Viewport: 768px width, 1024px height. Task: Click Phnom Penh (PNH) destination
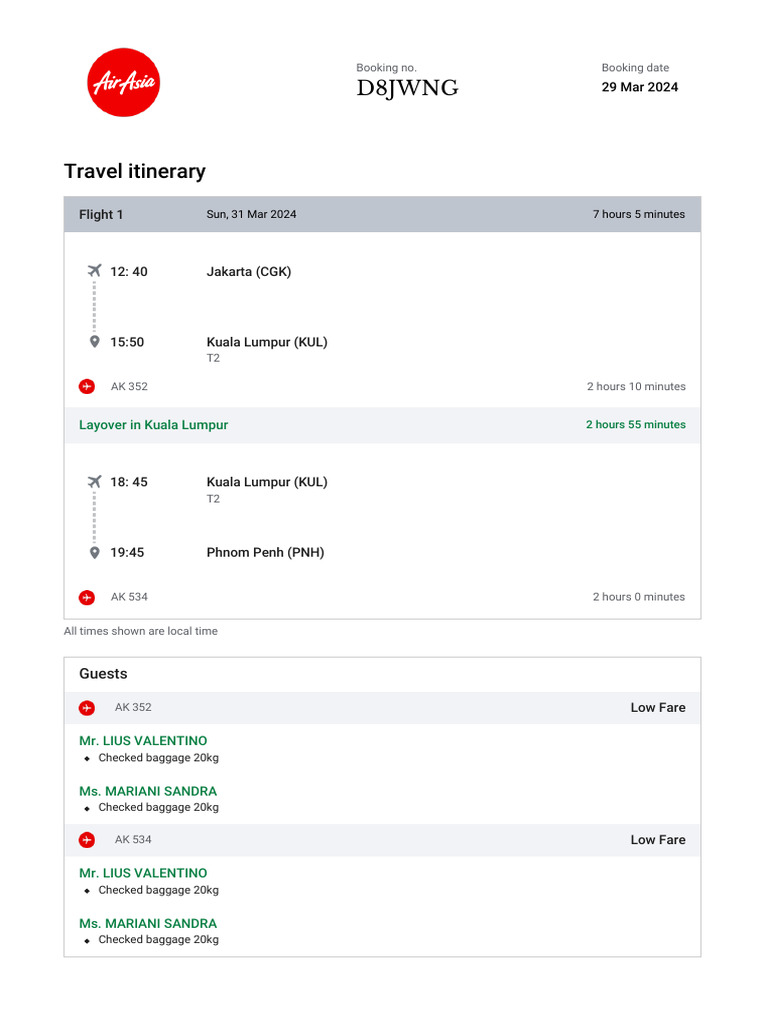(265, 552)
